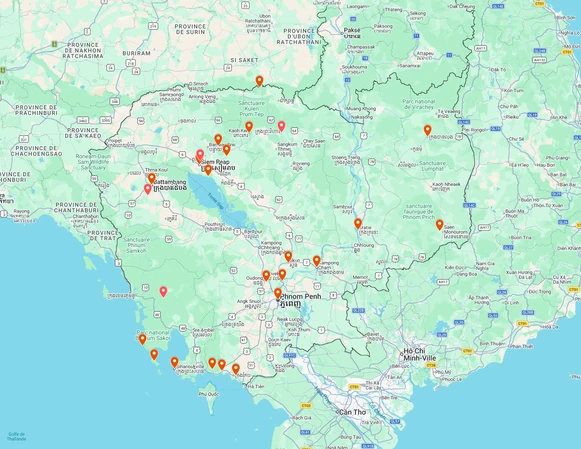Click the pink pin at Siem Reap
Image resolution: width=581 pixels, height=449 pixels.
200,155
